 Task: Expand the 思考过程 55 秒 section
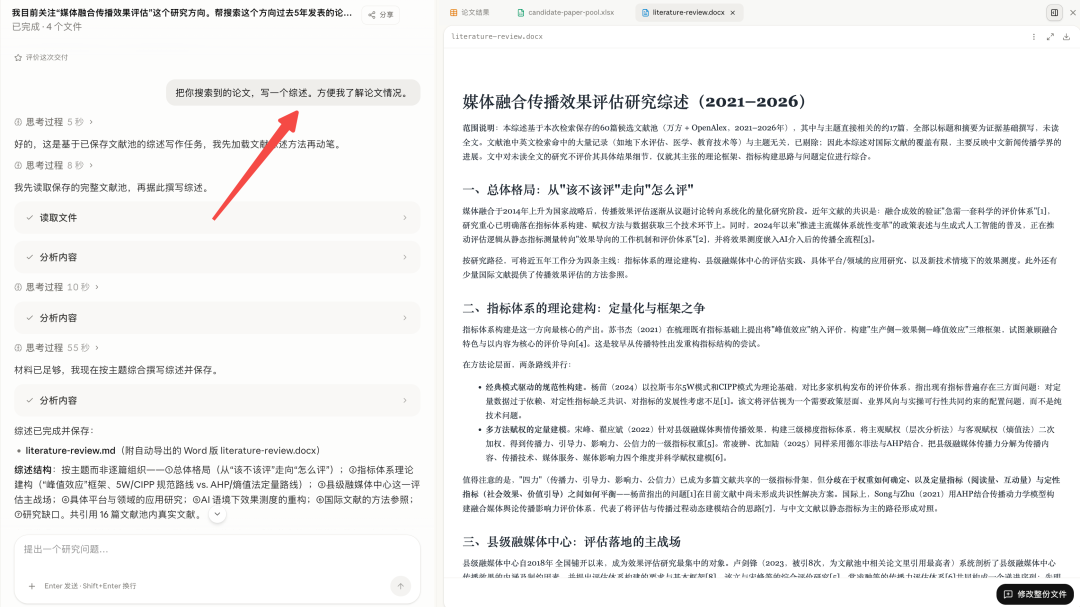click(x=56, y=347)
